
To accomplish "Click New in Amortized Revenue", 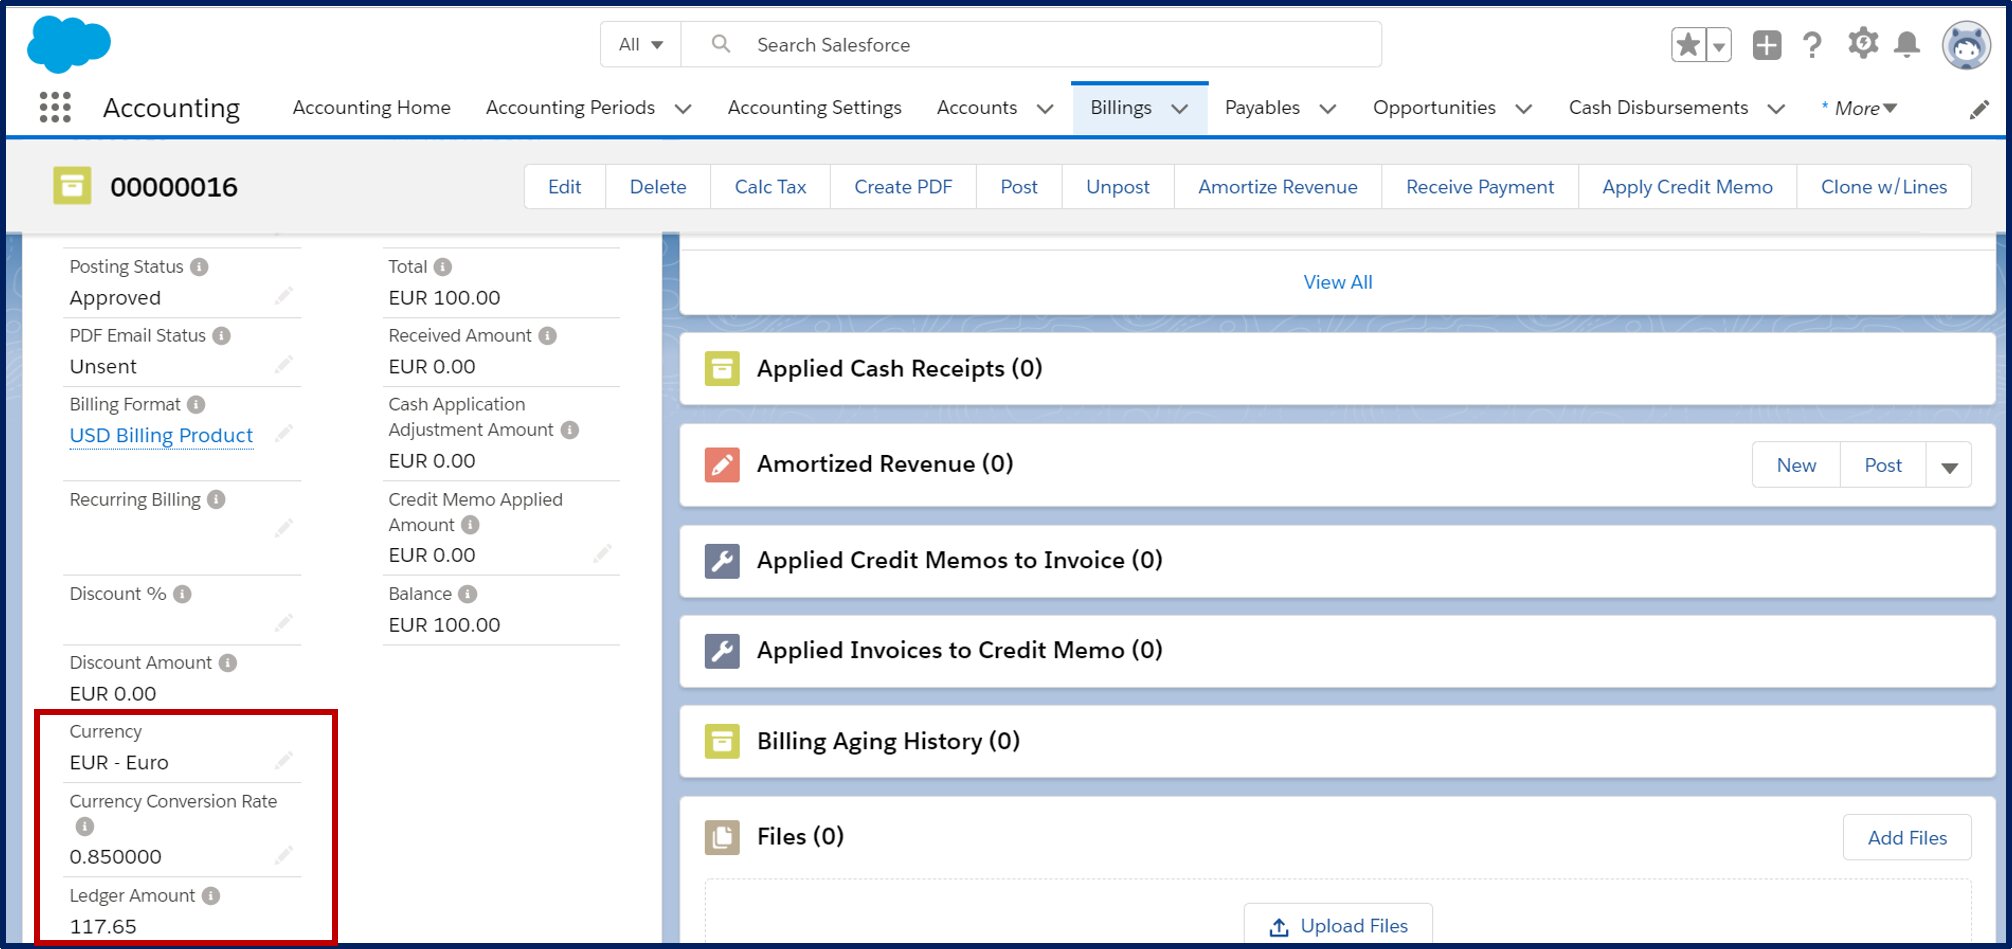I will click(x=1796, y=466).
